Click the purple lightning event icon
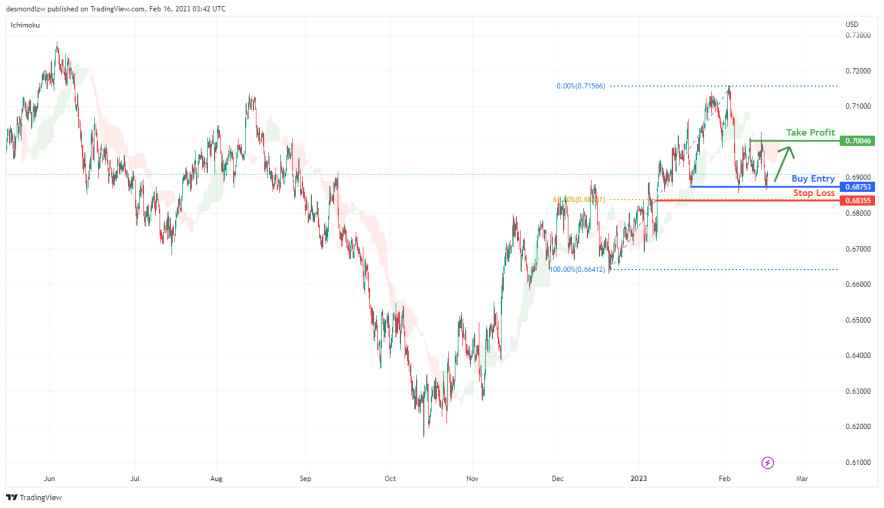 (x=767, y=463)
